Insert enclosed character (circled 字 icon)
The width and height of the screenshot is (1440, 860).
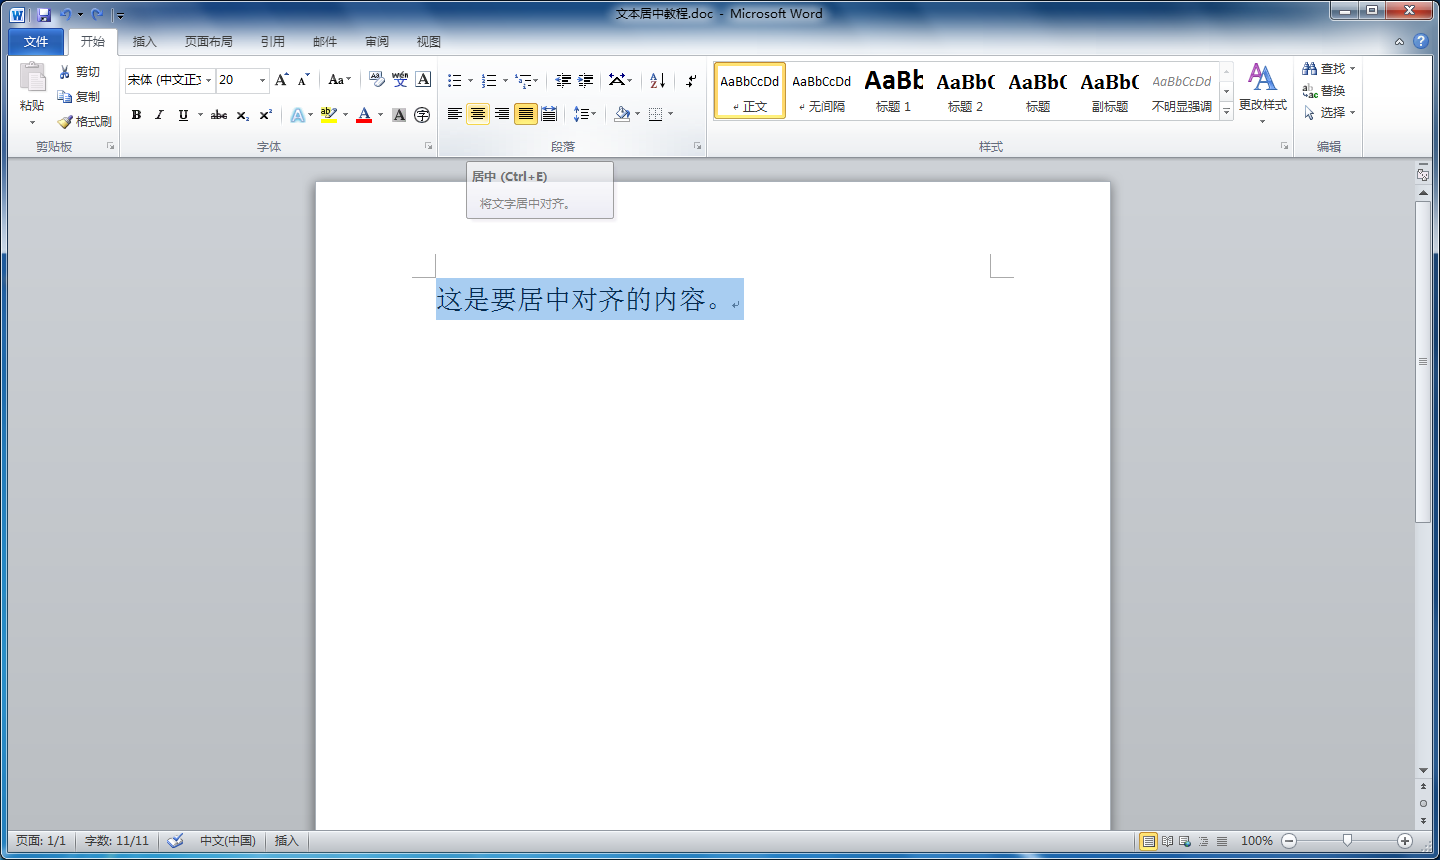(422, 115)
